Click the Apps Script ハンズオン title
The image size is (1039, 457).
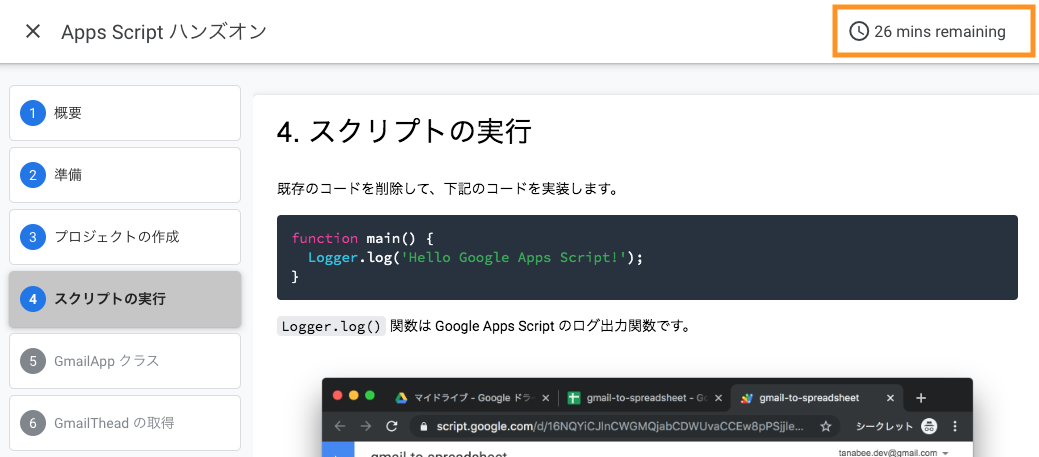pos(164,31)
